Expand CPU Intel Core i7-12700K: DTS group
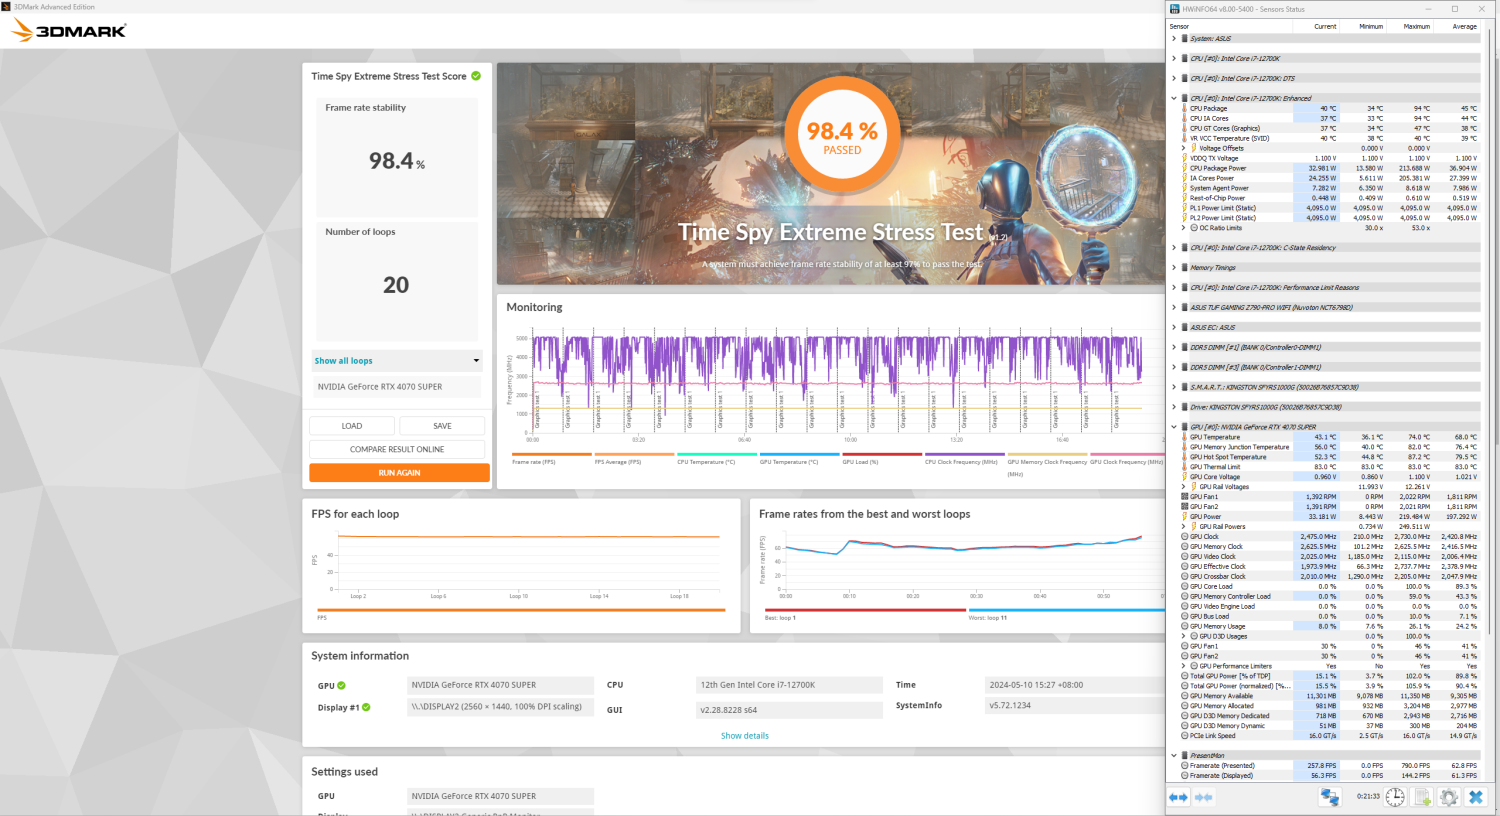This screenshot has width=1500, height=816. point(1174,78)
